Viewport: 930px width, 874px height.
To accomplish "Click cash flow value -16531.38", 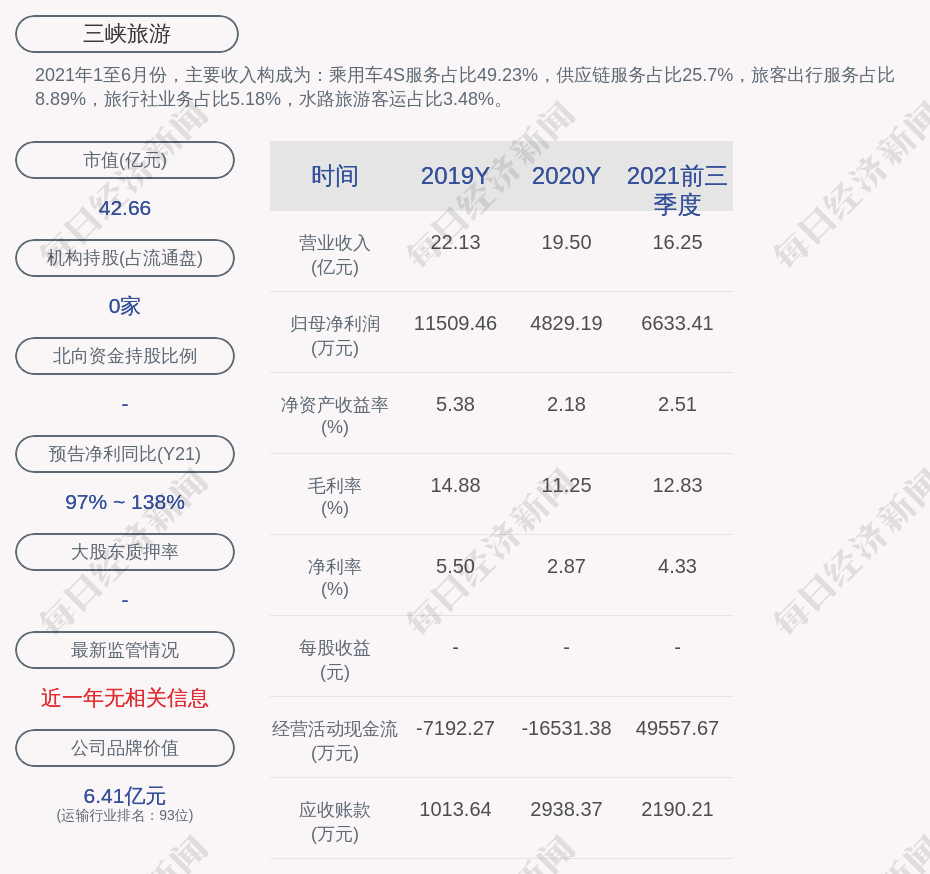I will pos(566,728).
